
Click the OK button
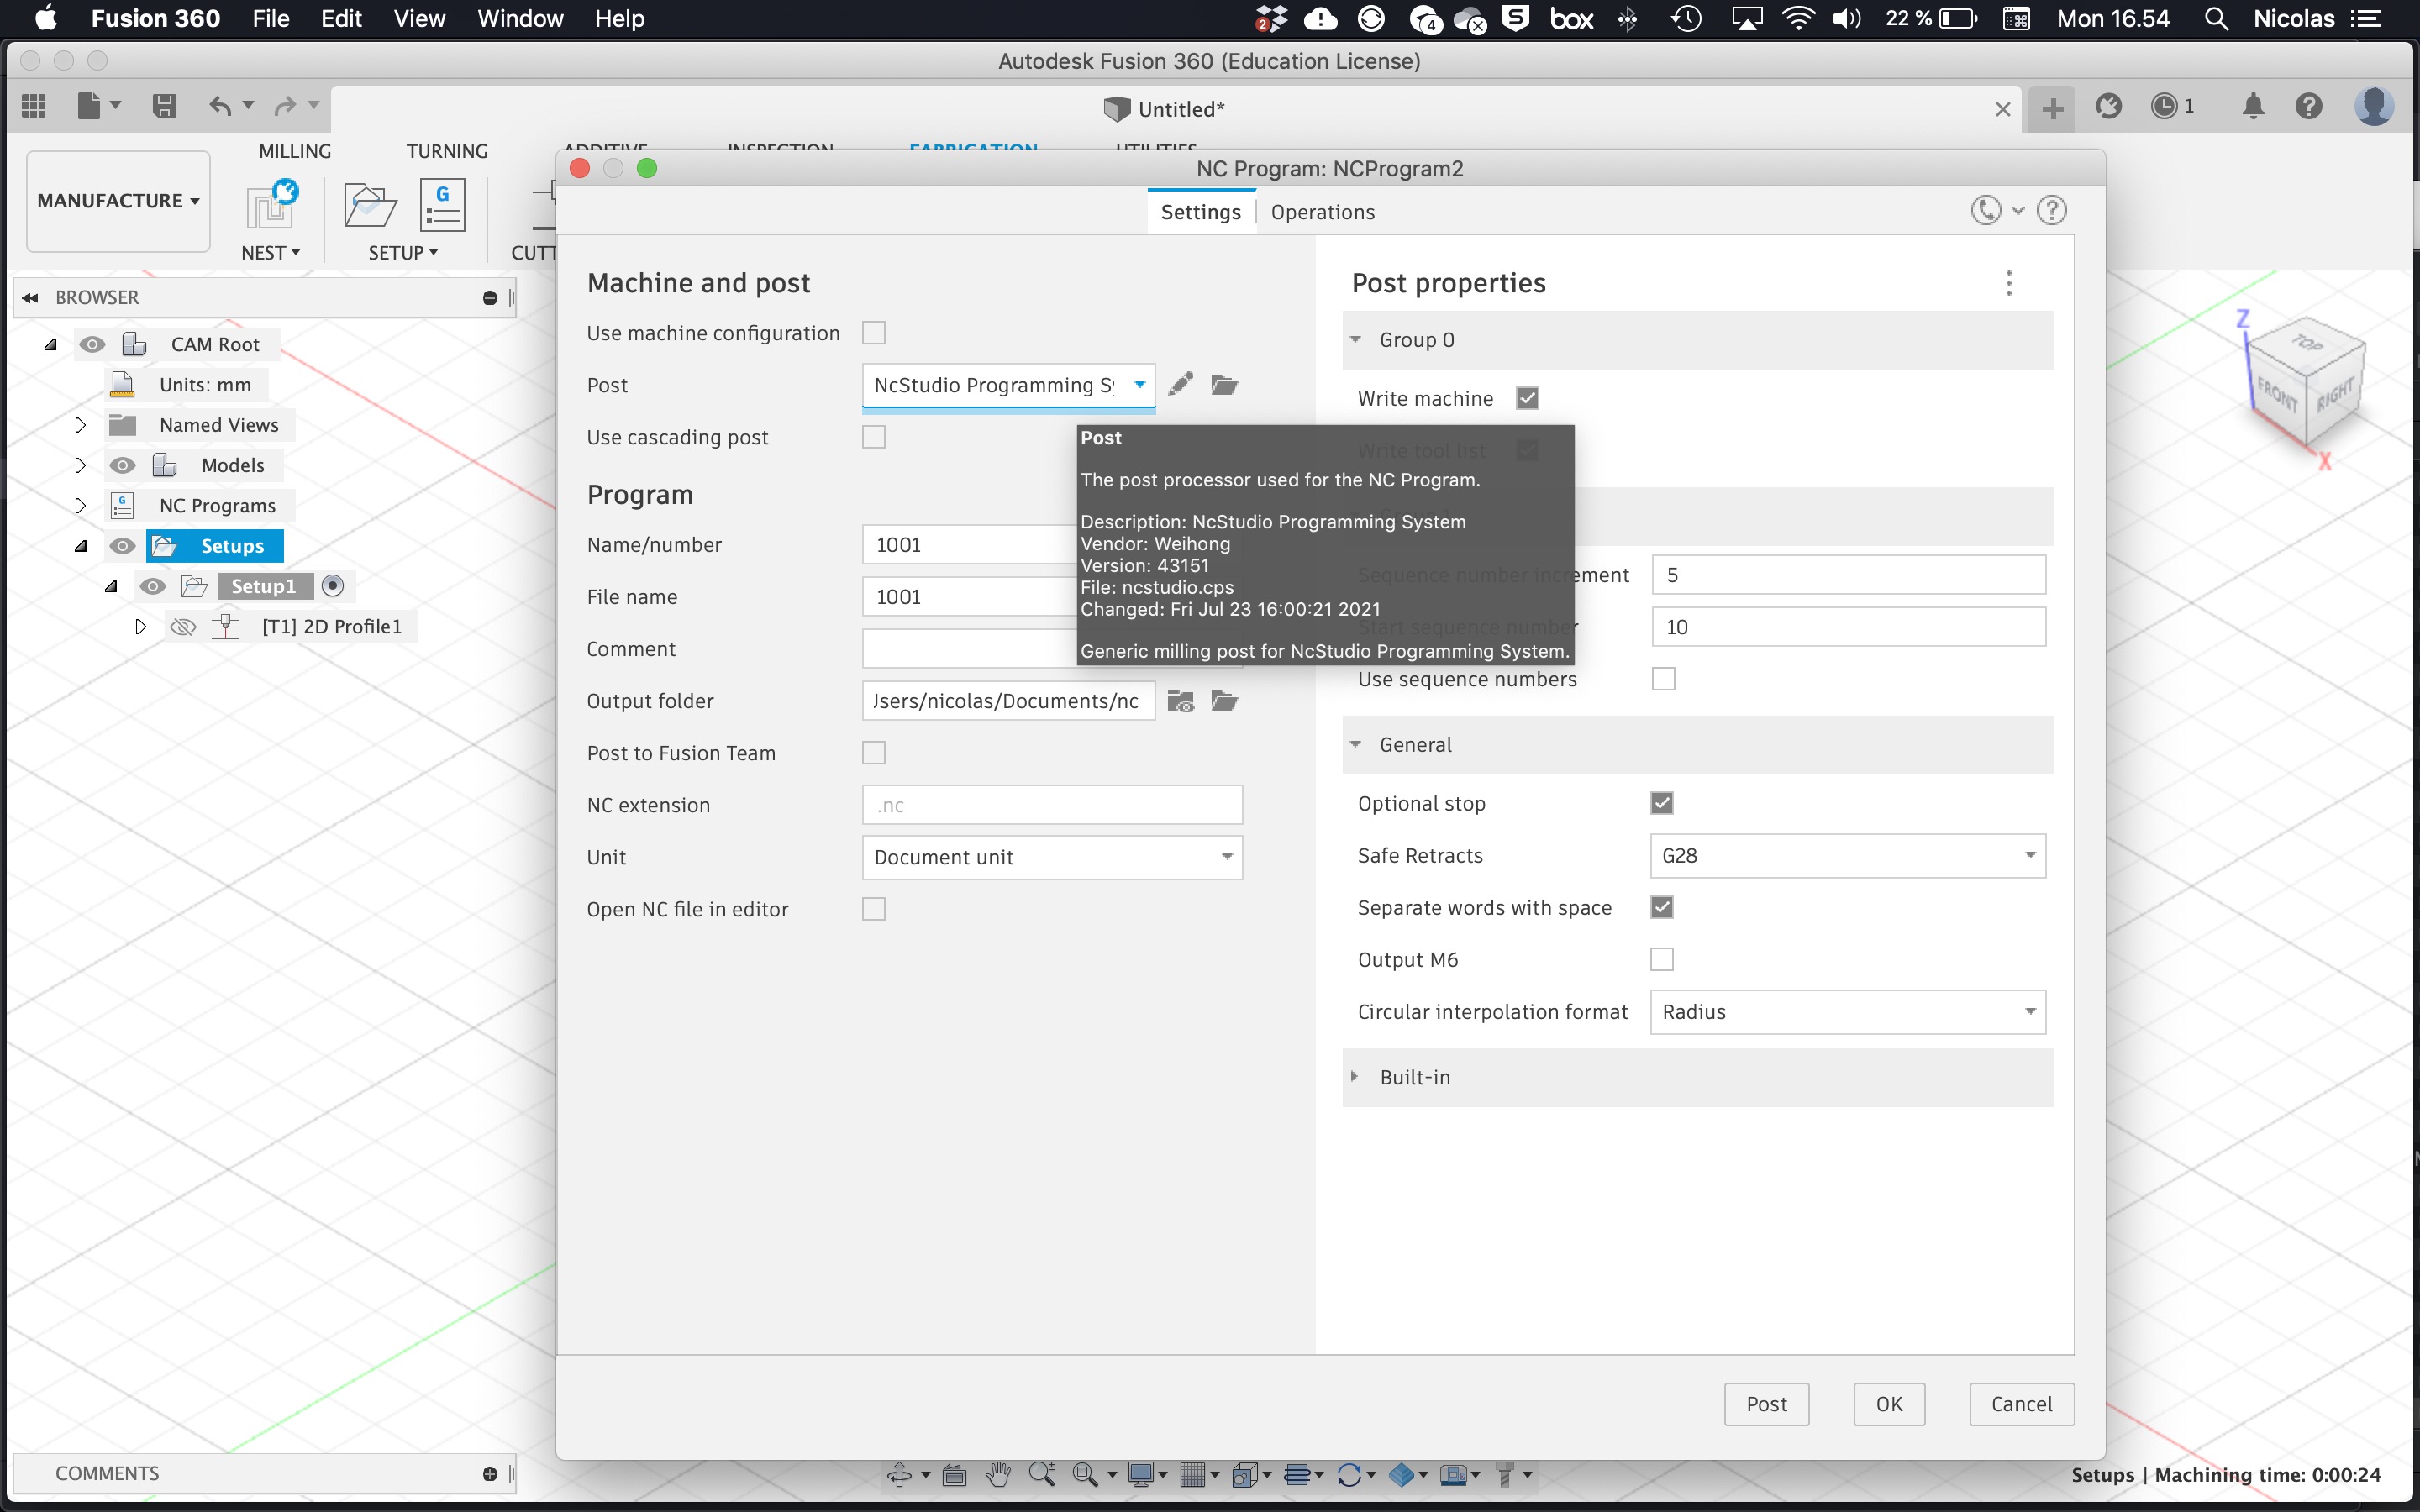(x=1889, y=1404)
